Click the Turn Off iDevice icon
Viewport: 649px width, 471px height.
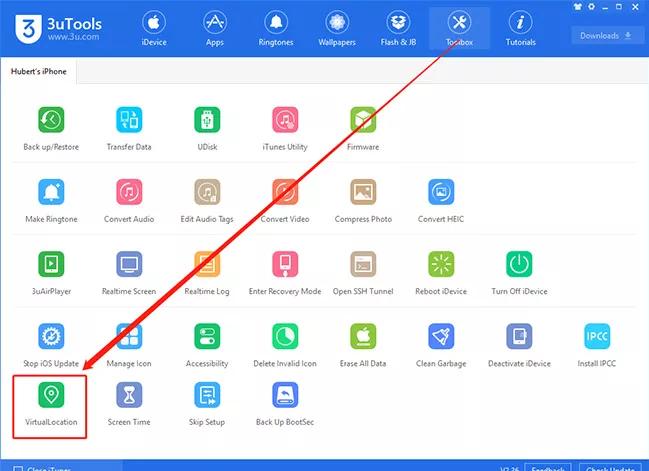coord(519,264)
